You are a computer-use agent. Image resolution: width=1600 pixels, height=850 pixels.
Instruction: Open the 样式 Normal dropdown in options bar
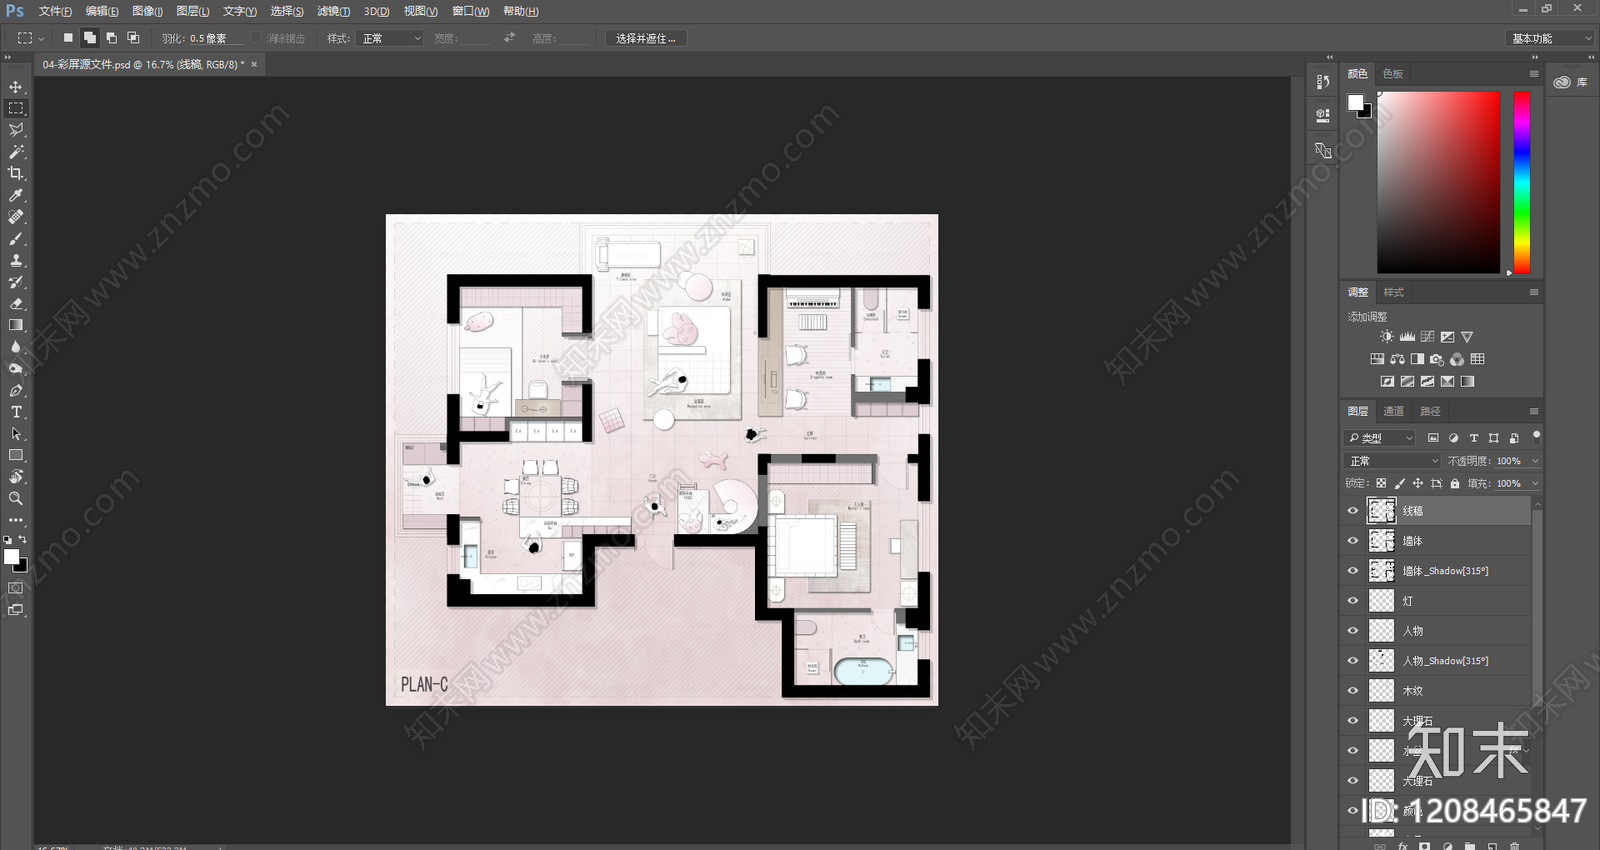point(390,38)
